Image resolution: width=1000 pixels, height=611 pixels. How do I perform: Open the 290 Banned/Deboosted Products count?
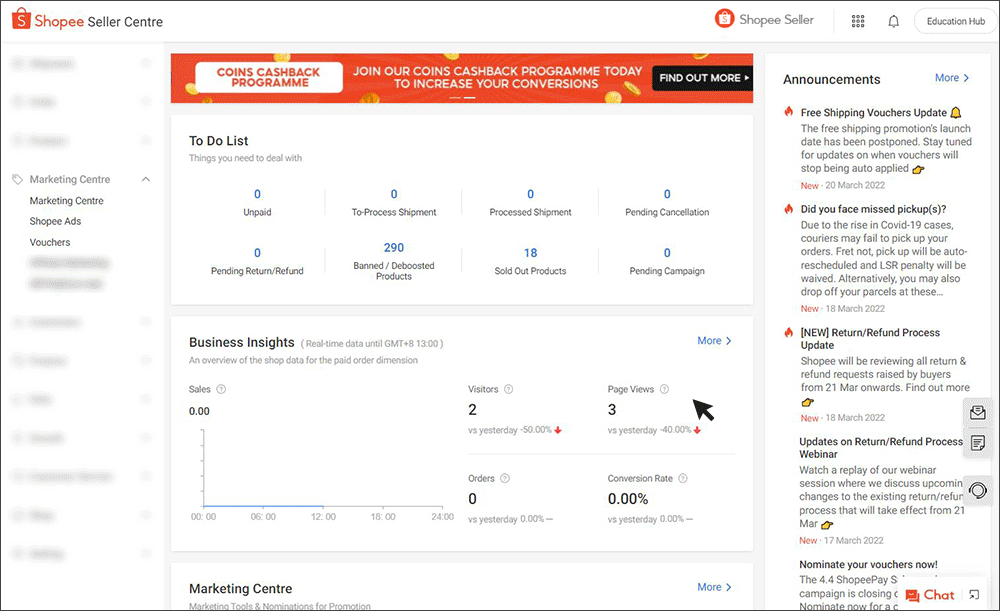click(393, 247)
